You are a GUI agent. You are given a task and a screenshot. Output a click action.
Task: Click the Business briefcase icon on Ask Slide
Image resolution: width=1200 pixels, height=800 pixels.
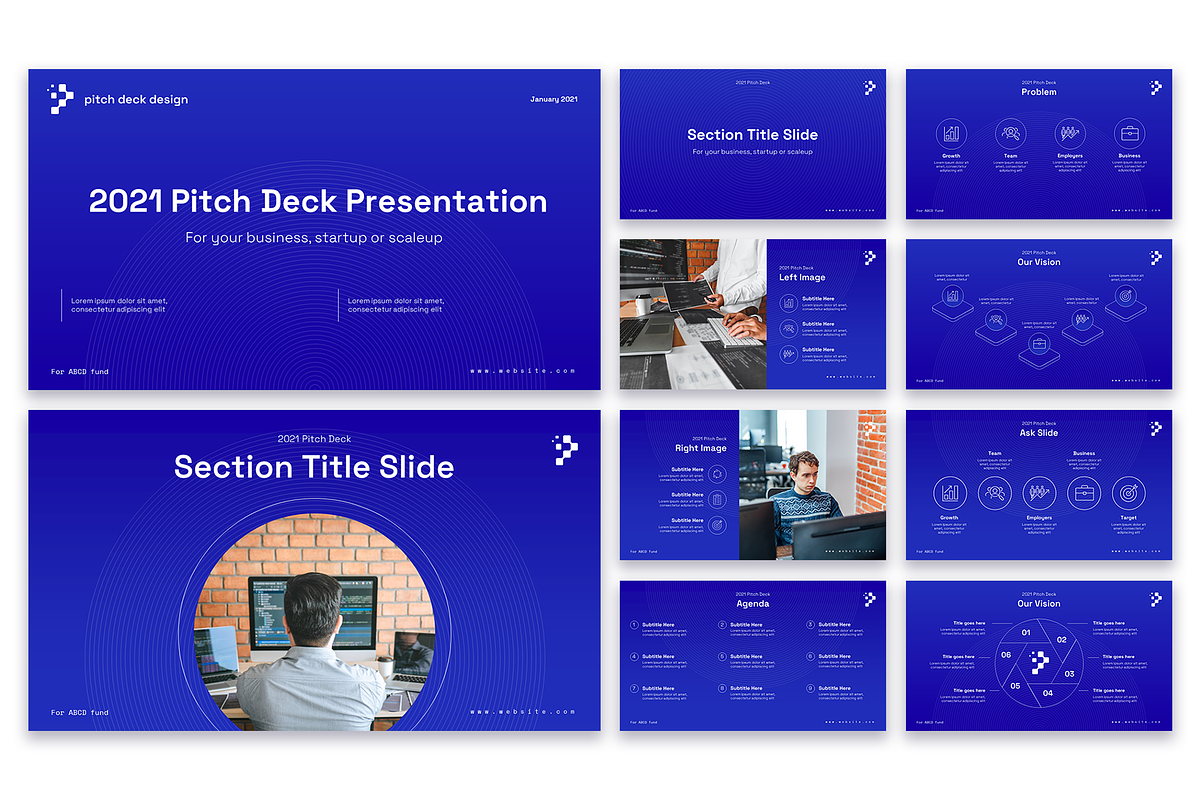(1084, 493)
